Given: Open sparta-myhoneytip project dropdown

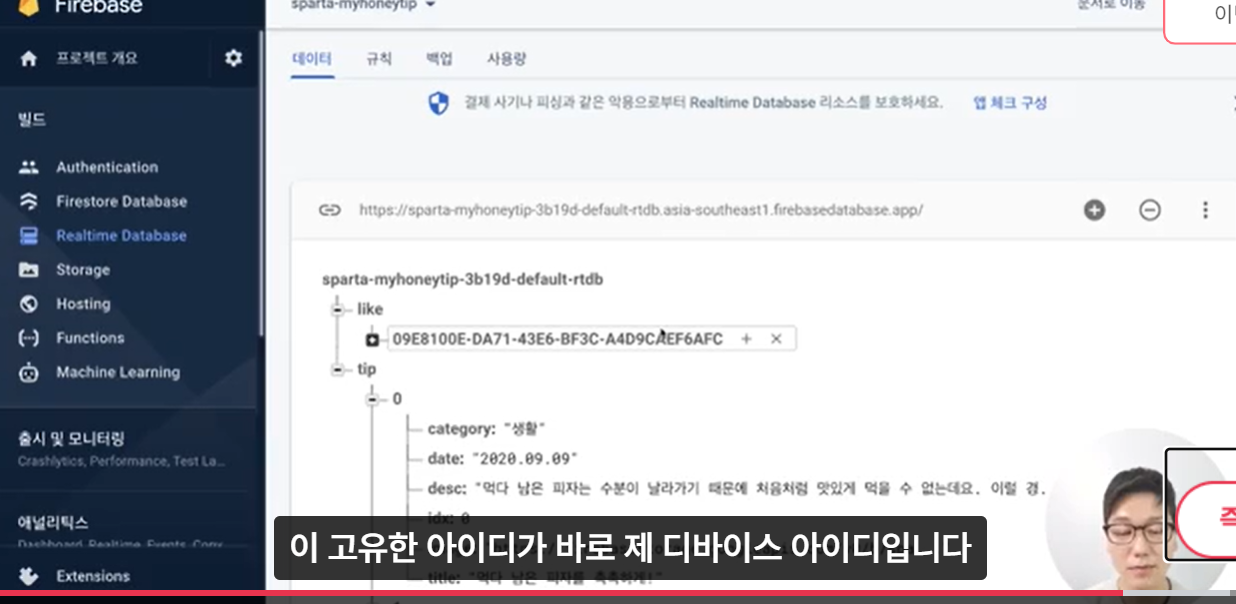Looking at the screenshot, I should pyautogui.click(x=363, y=5).
